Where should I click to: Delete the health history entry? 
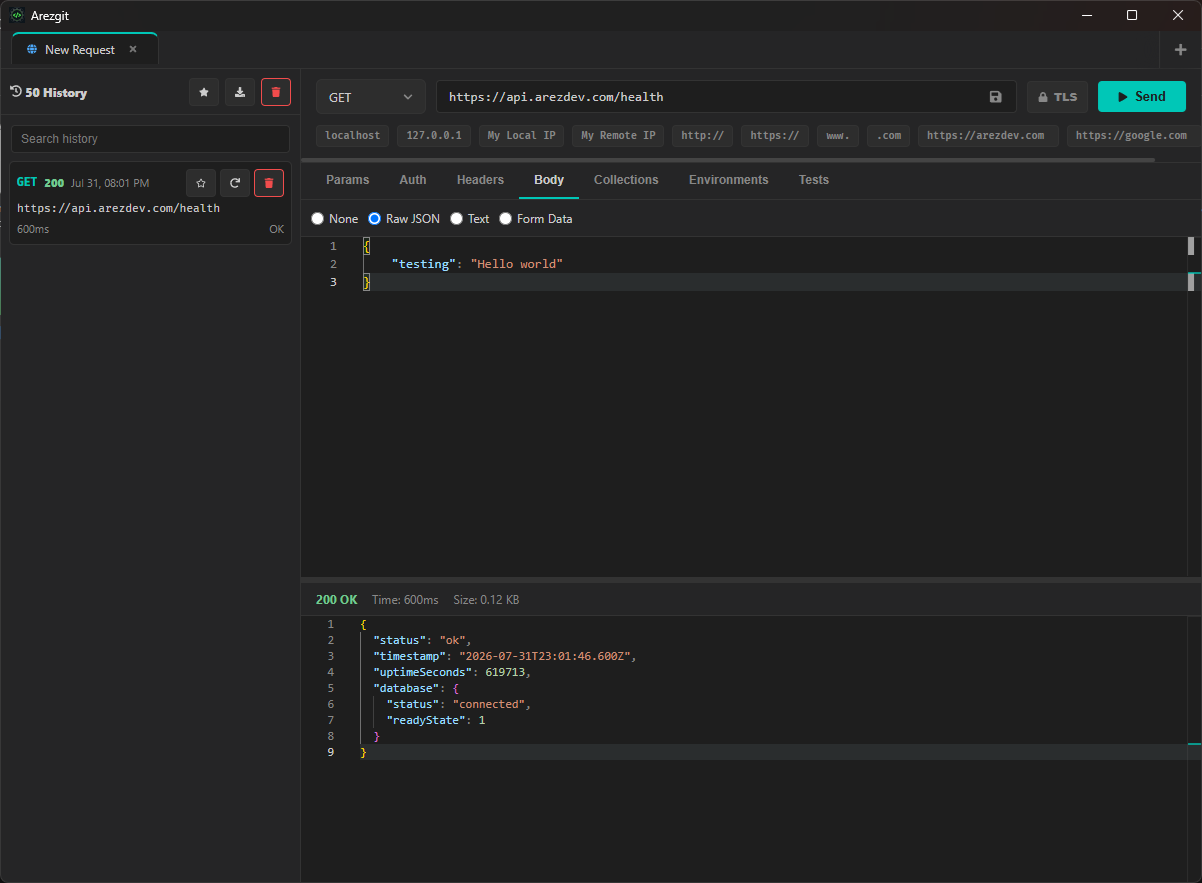(269, 183)
